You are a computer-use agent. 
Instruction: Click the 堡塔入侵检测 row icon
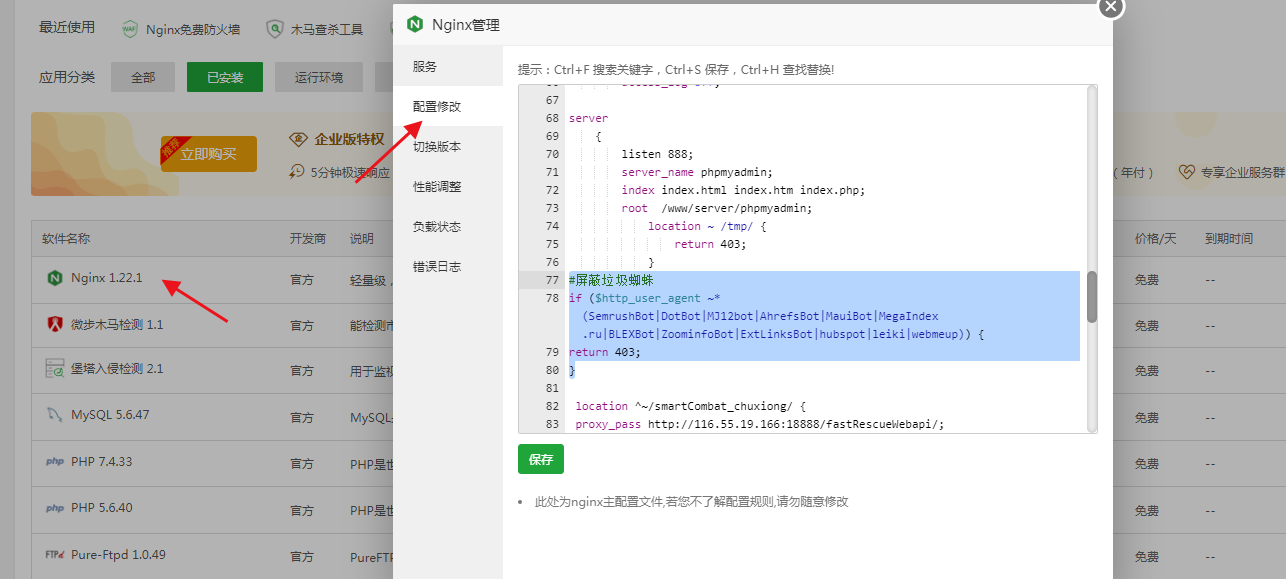click(x=54, y=369)
